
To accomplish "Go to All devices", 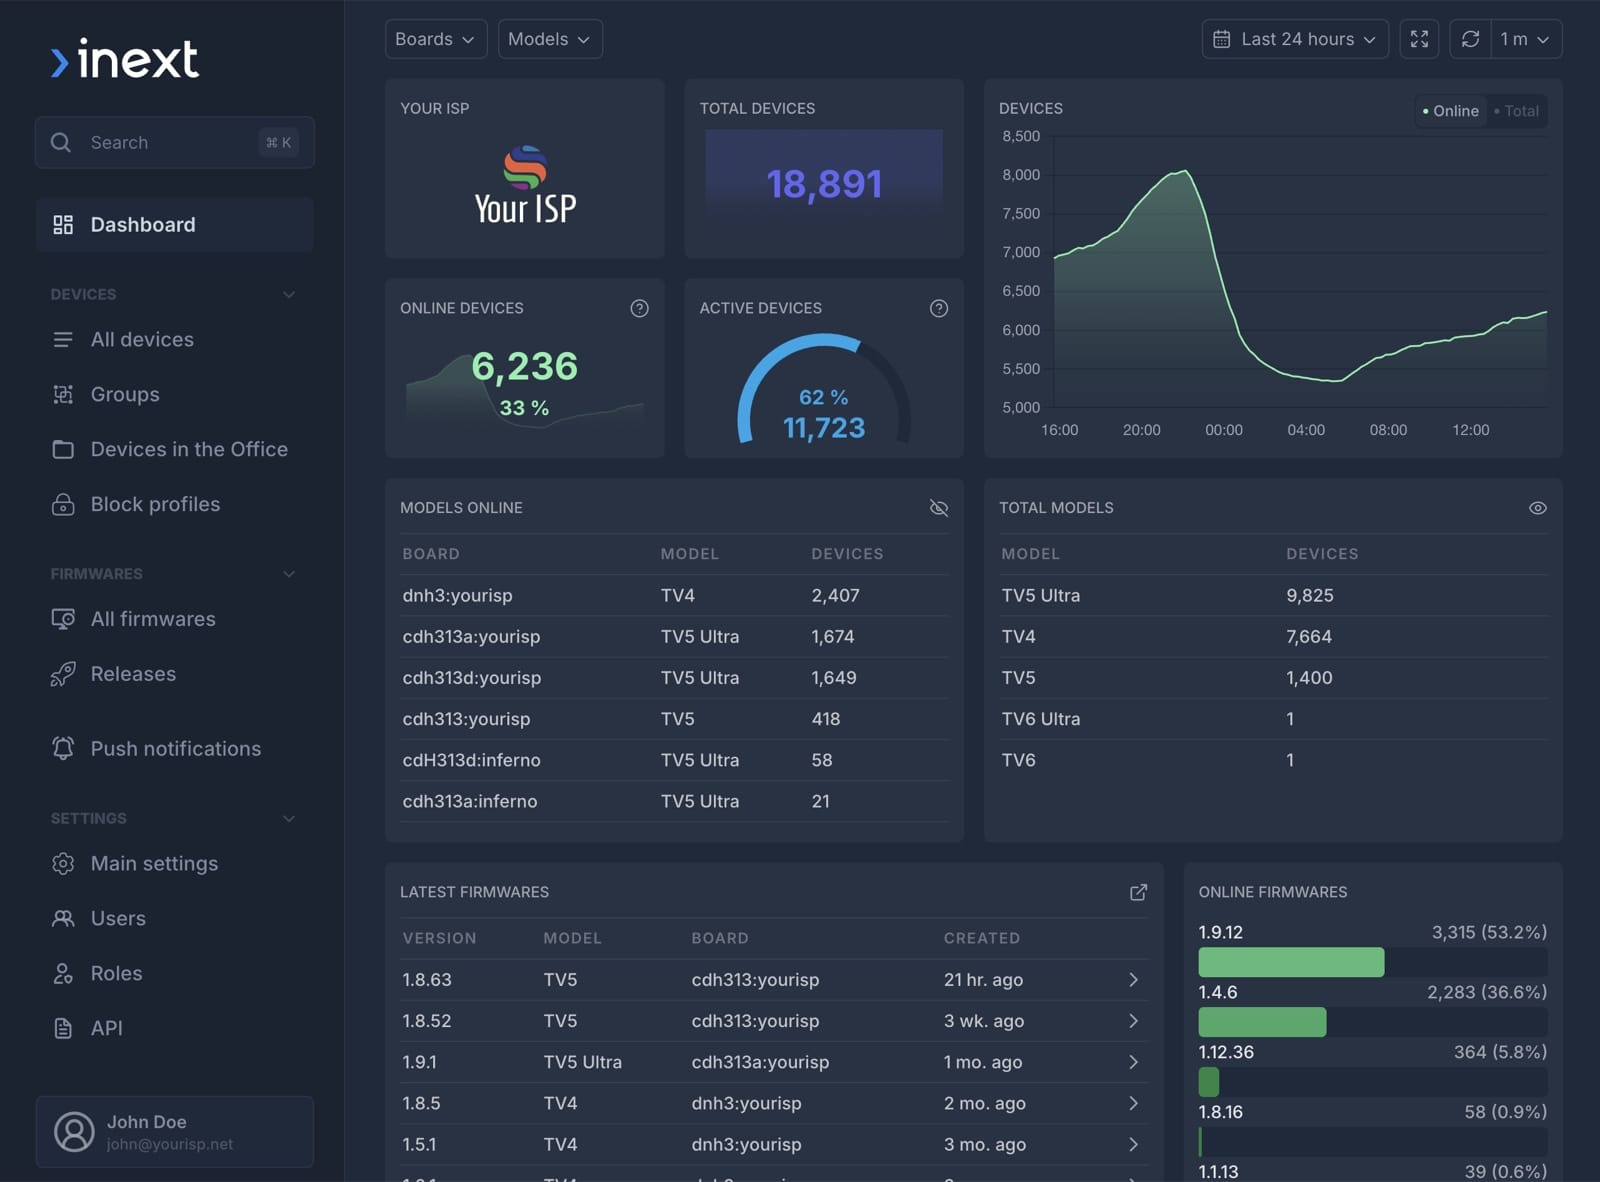I will click(x=175, y=340).
